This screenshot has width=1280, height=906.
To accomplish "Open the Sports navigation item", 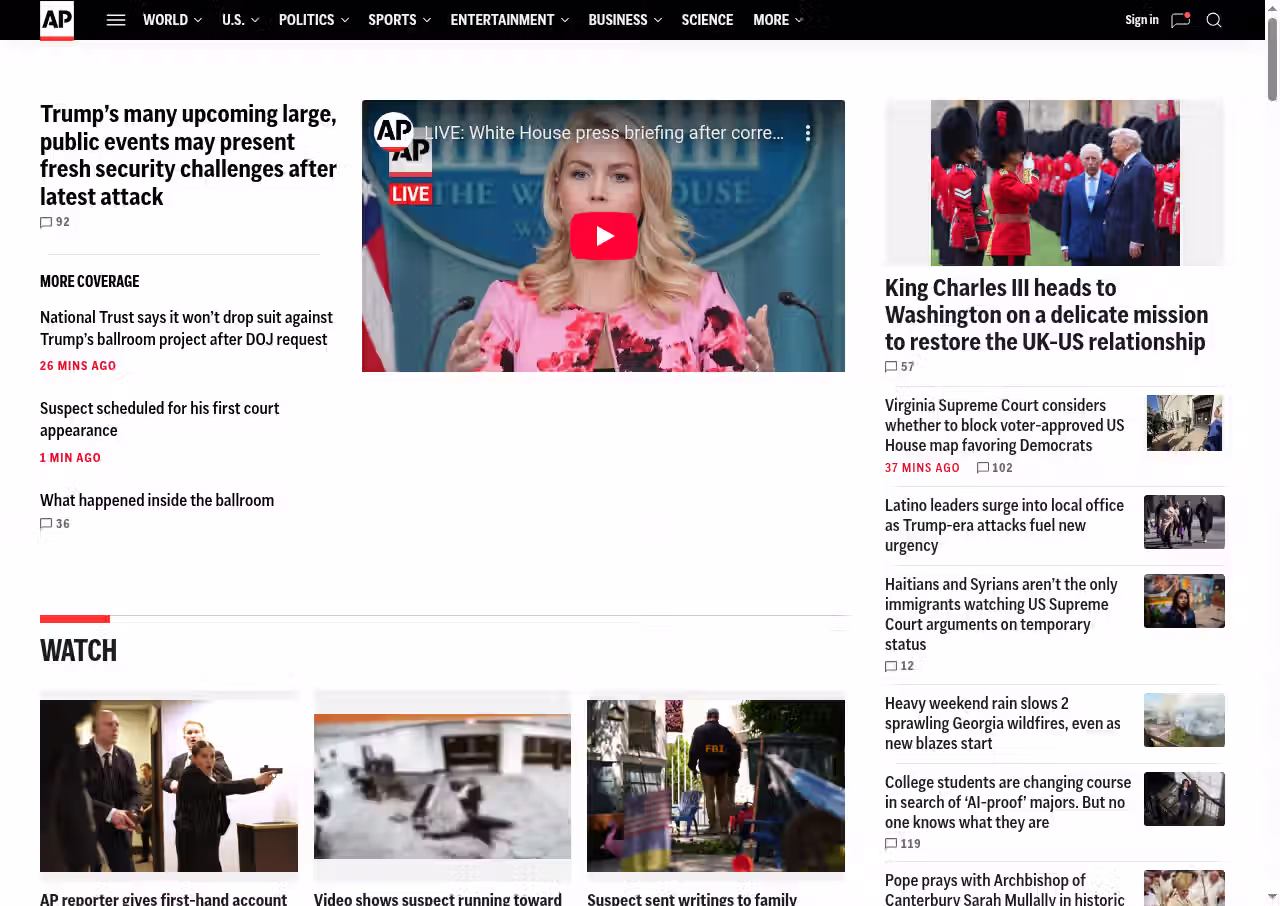I will pyautogui.click(x=399, y=20).
